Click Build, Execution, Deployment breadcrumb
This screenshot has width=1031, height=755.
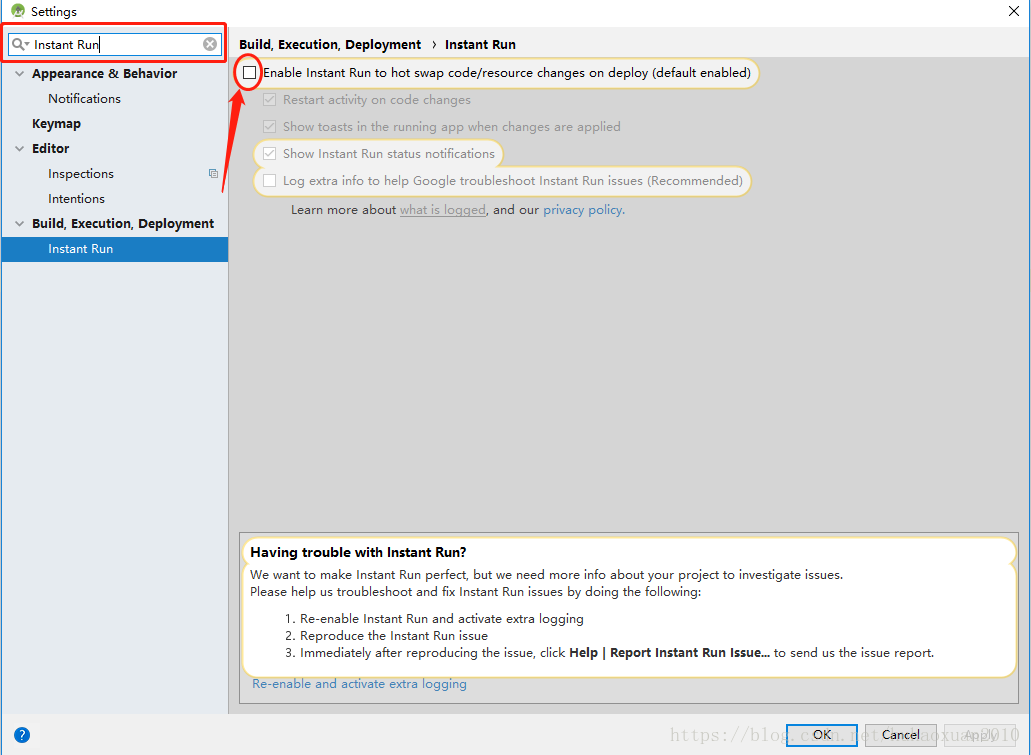tap(330, 44)
